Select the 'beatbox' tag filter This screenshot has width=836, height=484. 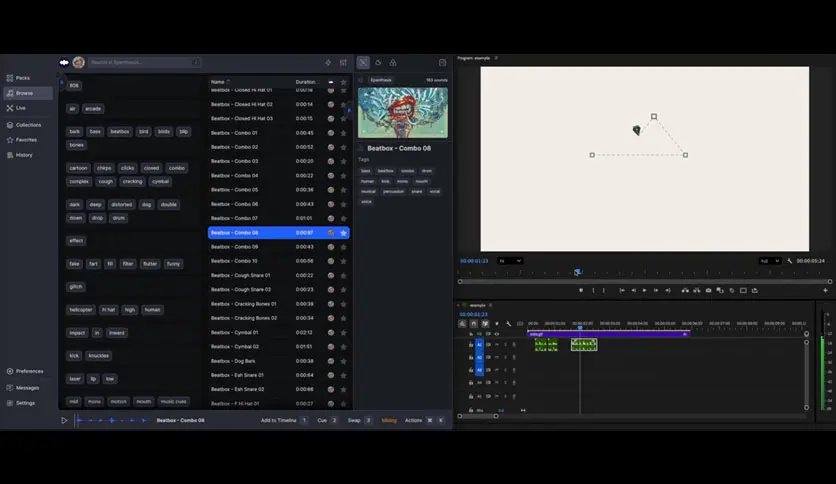(120, 132)
